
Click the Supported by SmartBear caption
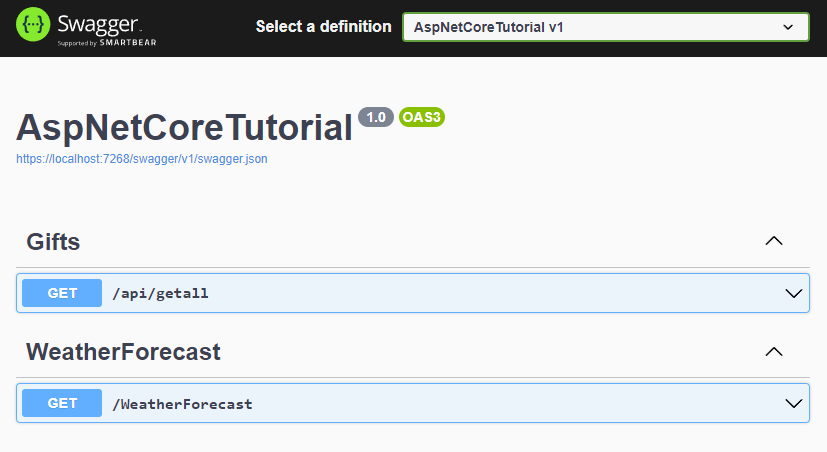[106, 43]
